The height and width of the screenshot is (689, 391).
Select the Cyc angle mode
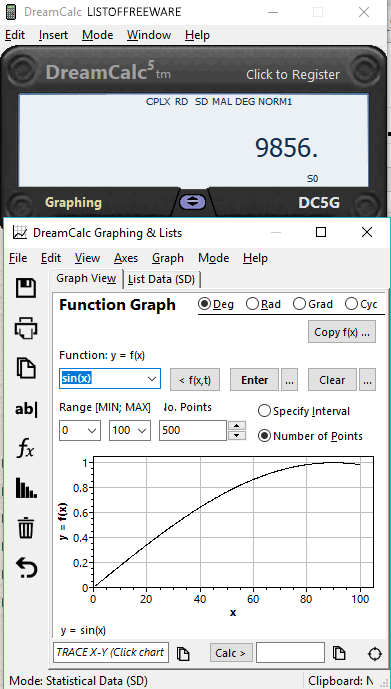(361, 304)
